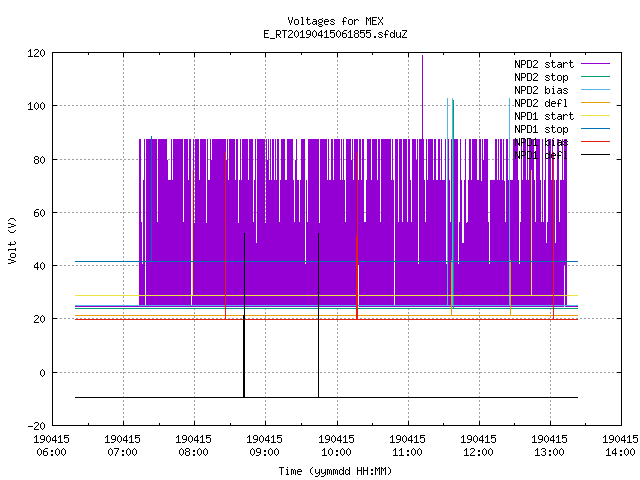The height and width of the screenshot is (480, 640).
Task: Click the yellow NPD1 start spike near 08:00
Action: 192,233
